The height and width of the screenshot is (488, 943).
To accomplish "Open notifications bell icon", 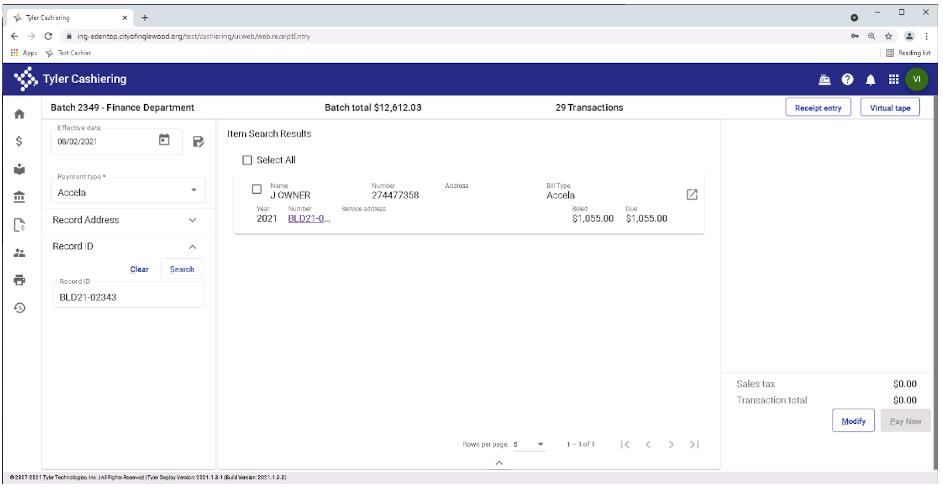I will pyautogui.click(x=870, y=79).
